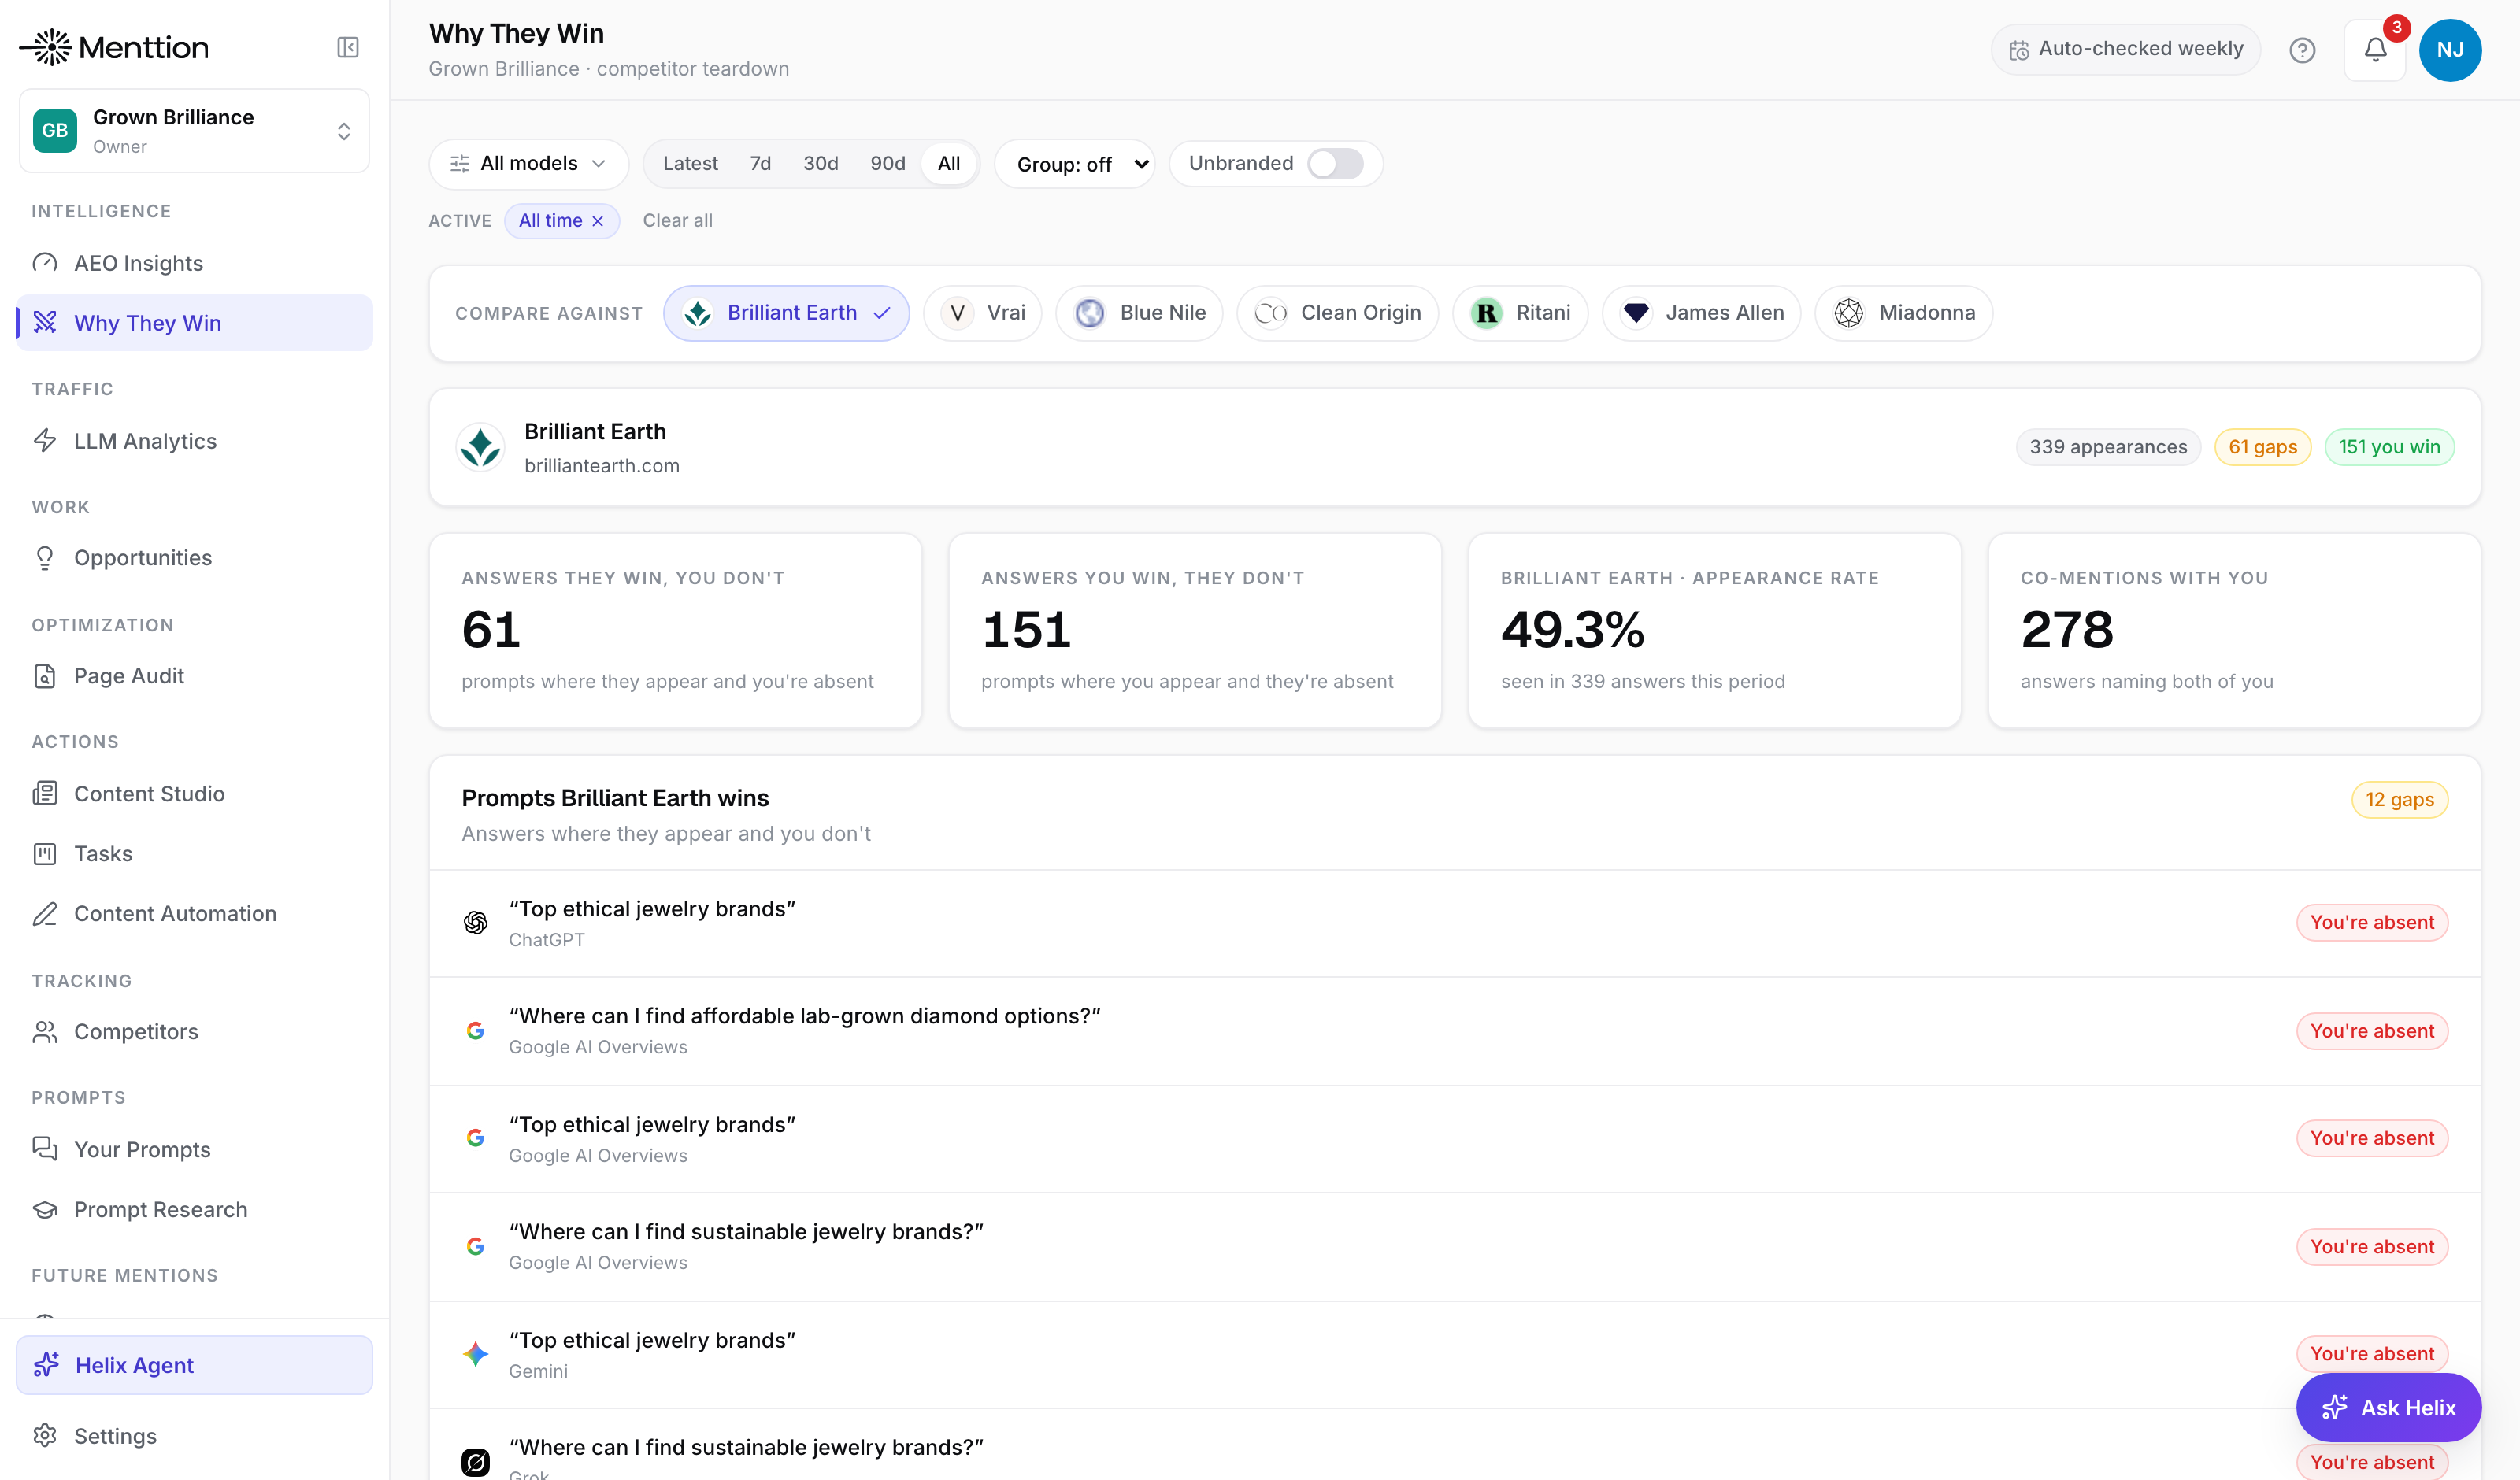The image size is (2520, 1480).
Task: Click the Auto-checked weekly button
Action: 2125,49
